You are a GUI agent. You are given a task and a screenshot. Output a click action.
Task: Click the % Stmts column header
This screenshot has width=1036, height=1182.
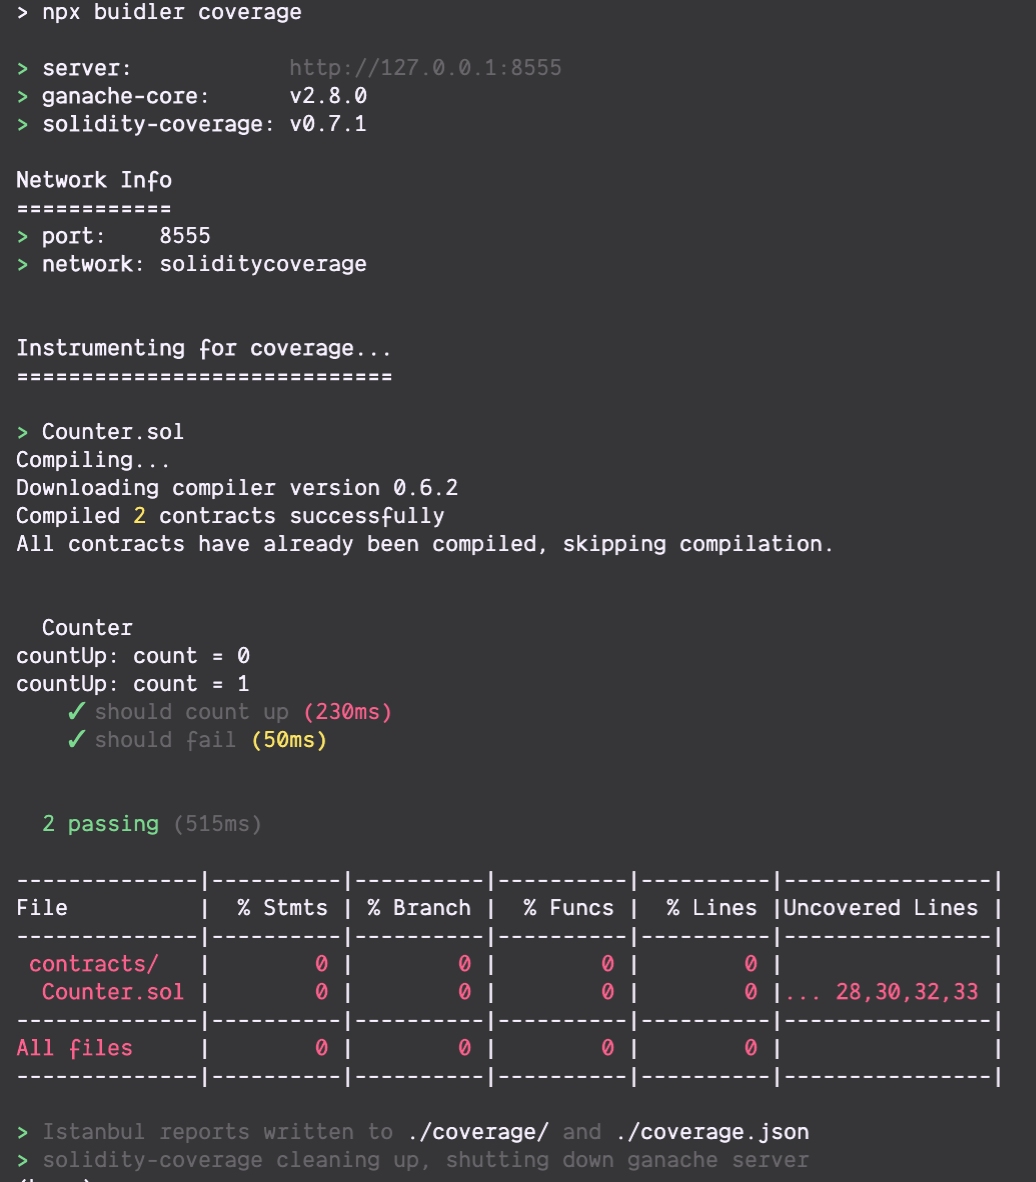[283, 908]
